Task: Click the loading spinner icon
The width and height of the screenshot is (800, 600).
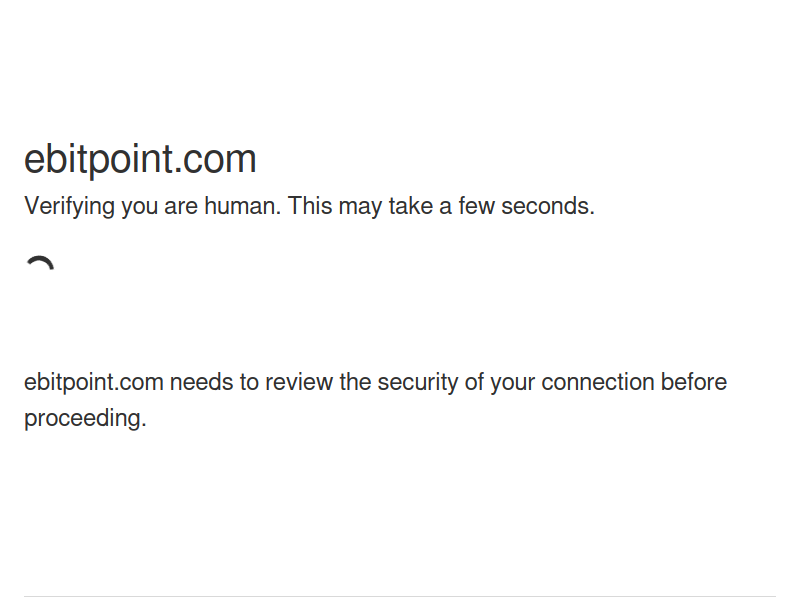Action: pyautogui.click(x=40, y=263)
